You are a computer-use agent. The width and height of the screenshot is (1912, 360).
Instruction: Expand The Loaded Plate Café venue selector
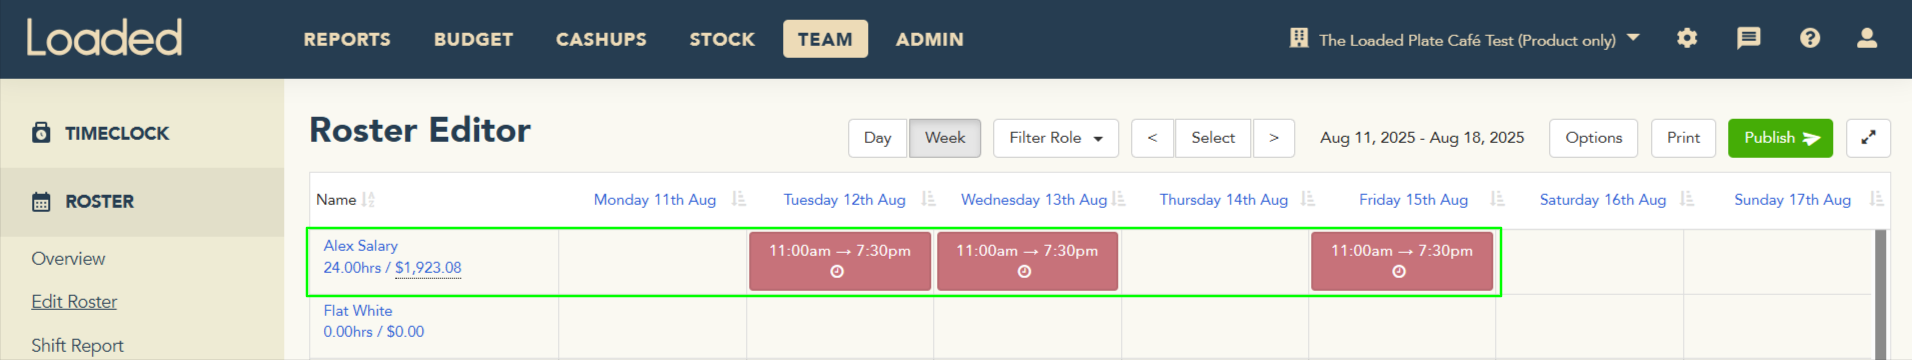point(1464,39)
